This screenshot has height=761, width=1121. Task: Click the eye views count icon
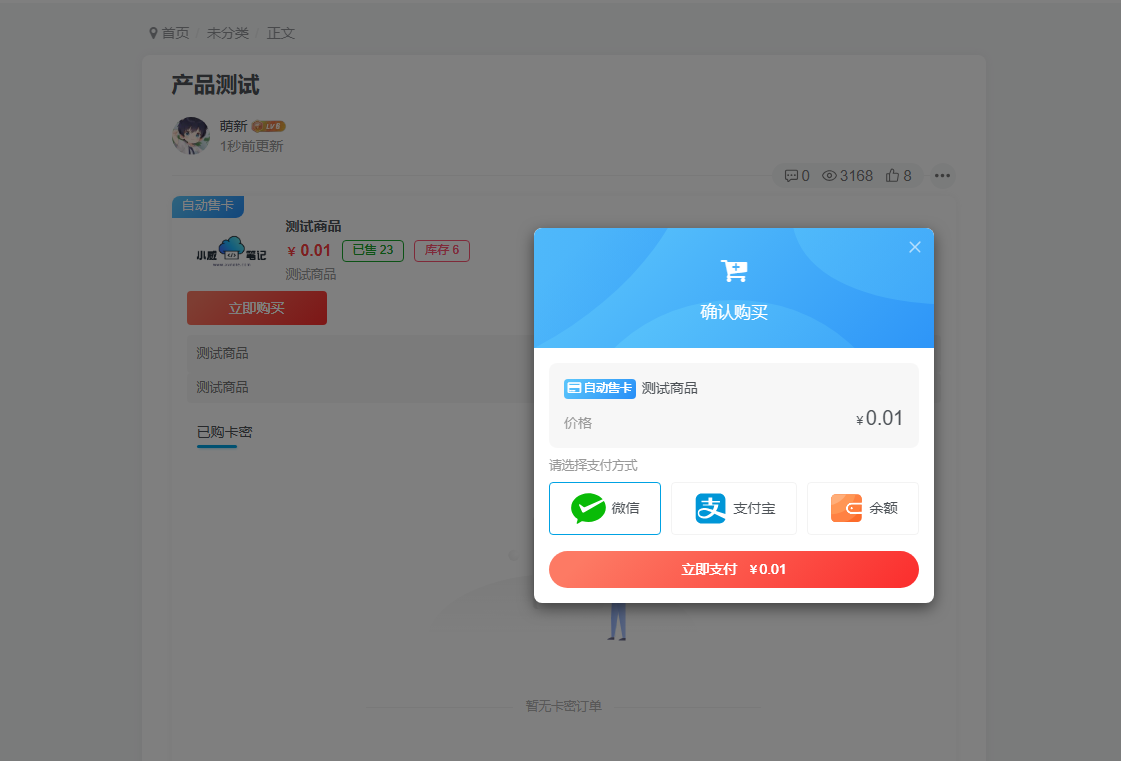tap(829, 176)
